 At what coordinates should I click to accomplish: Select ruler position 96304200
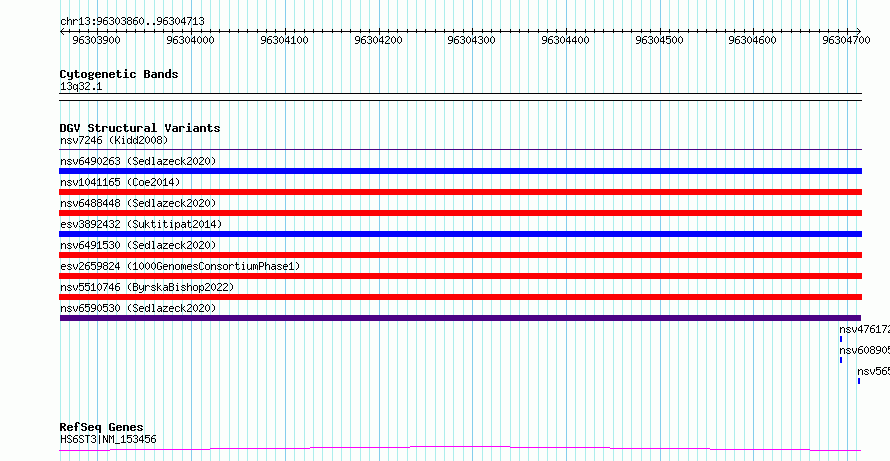click(x=378, y=40)
